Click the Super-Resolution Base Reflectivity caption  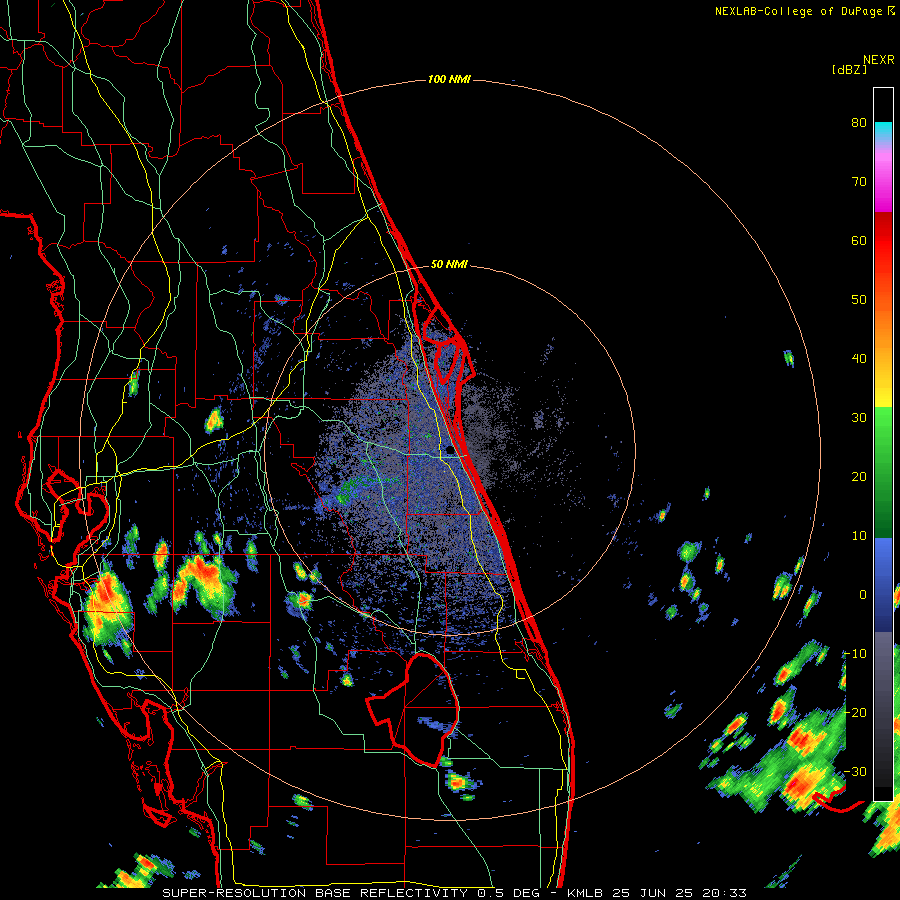(454, 893)
